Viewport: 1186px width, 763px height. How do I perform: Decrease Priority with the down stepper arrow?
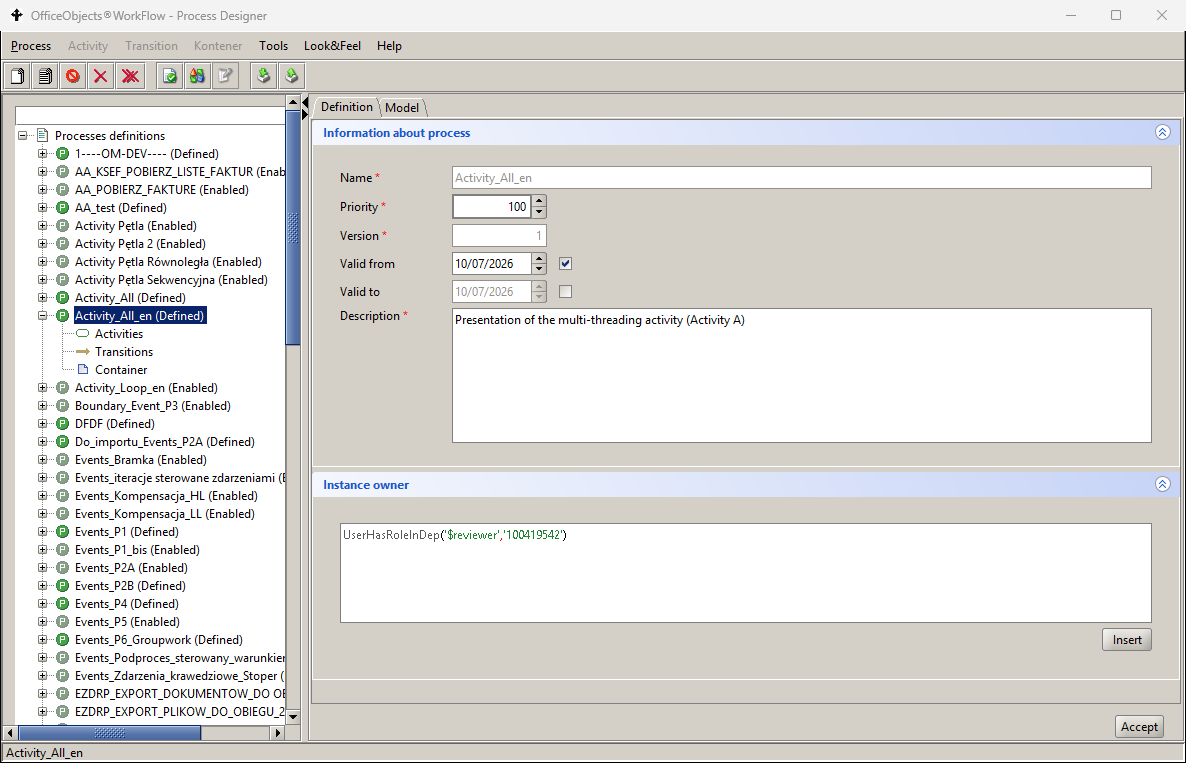tap(539, 212)
